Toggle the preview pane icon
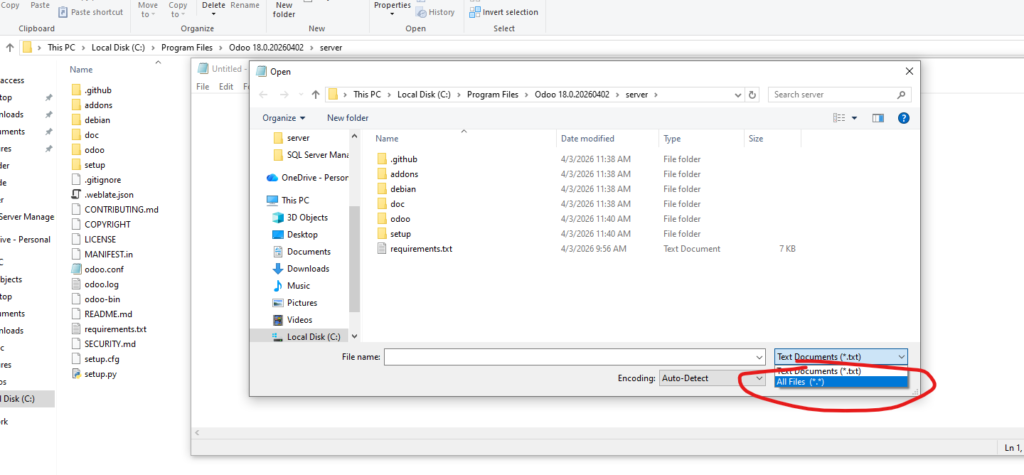 pyautogui.click(x=878, y=118)
